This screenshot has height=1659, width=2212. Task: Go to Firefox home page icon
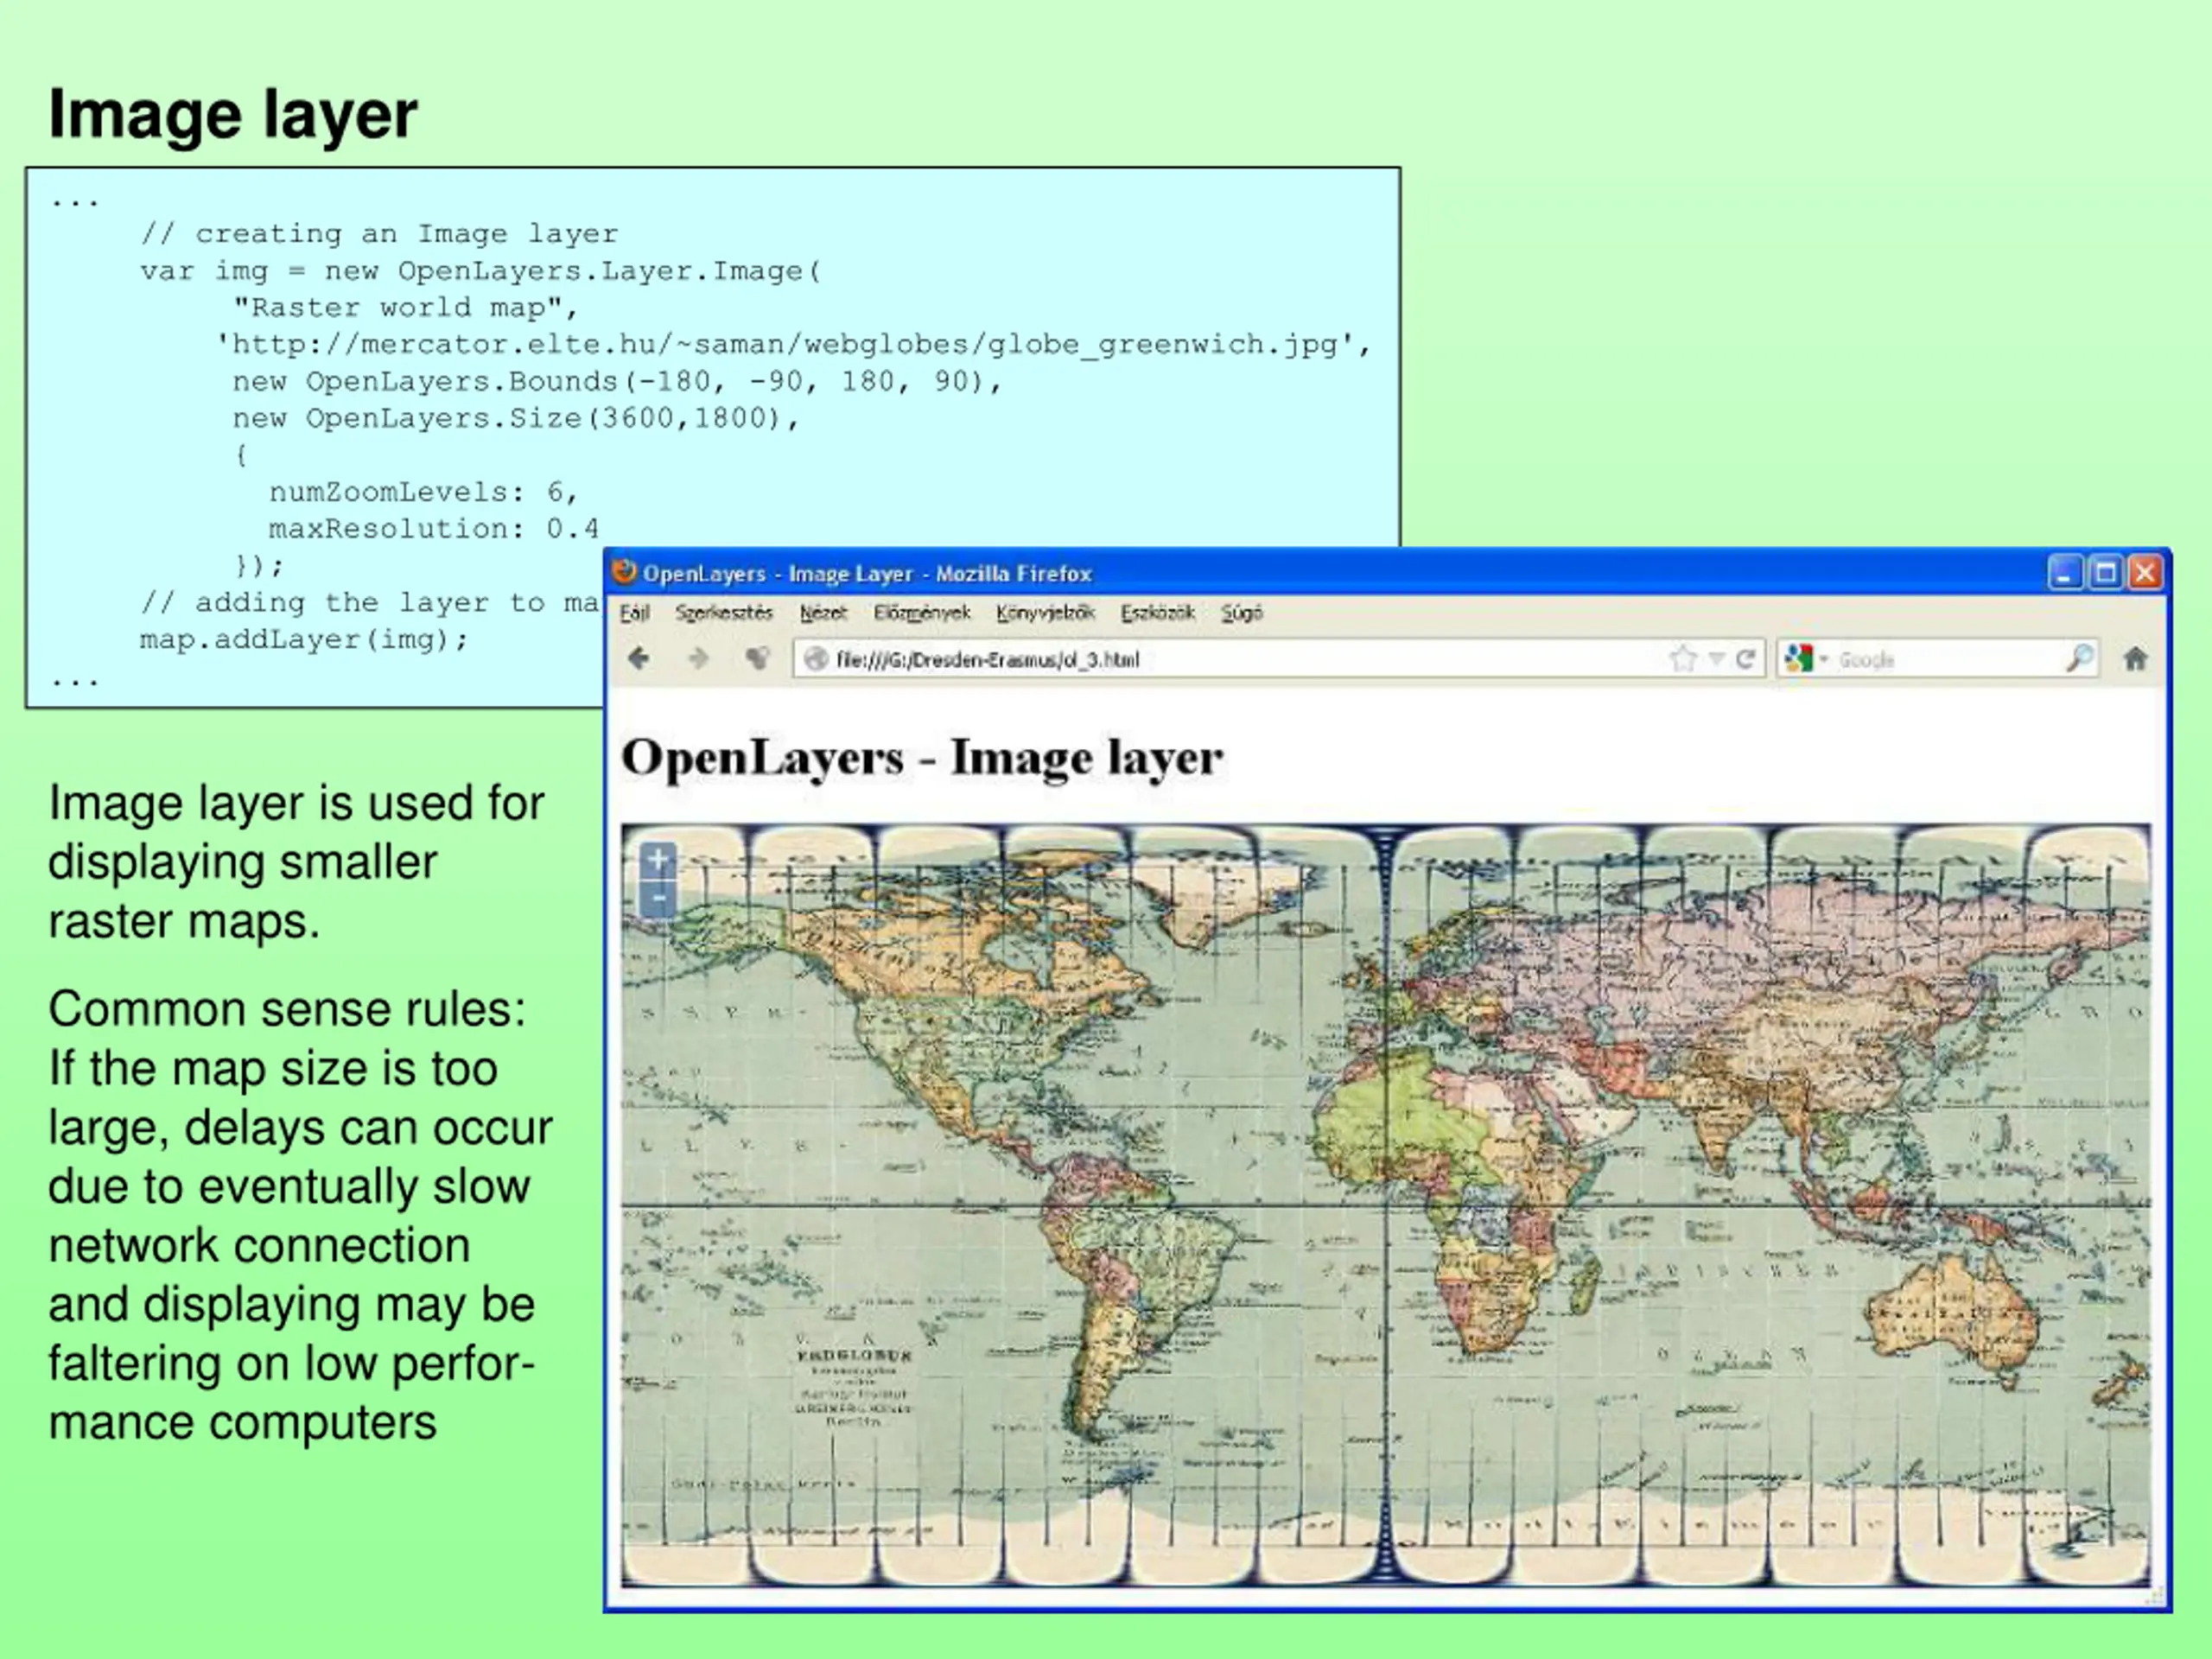pos(2135,659)
